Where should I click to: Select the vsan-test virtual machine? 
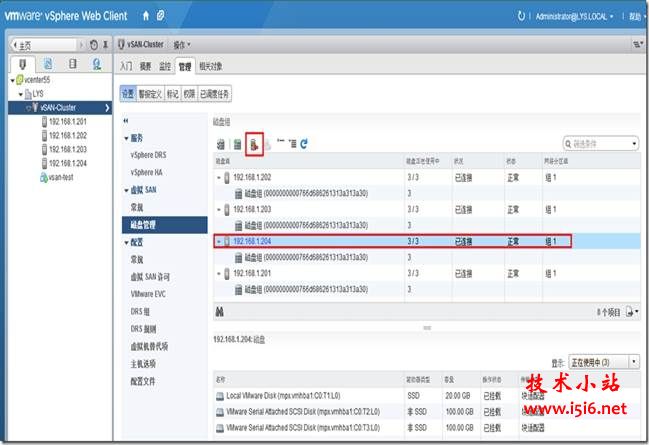57,178
